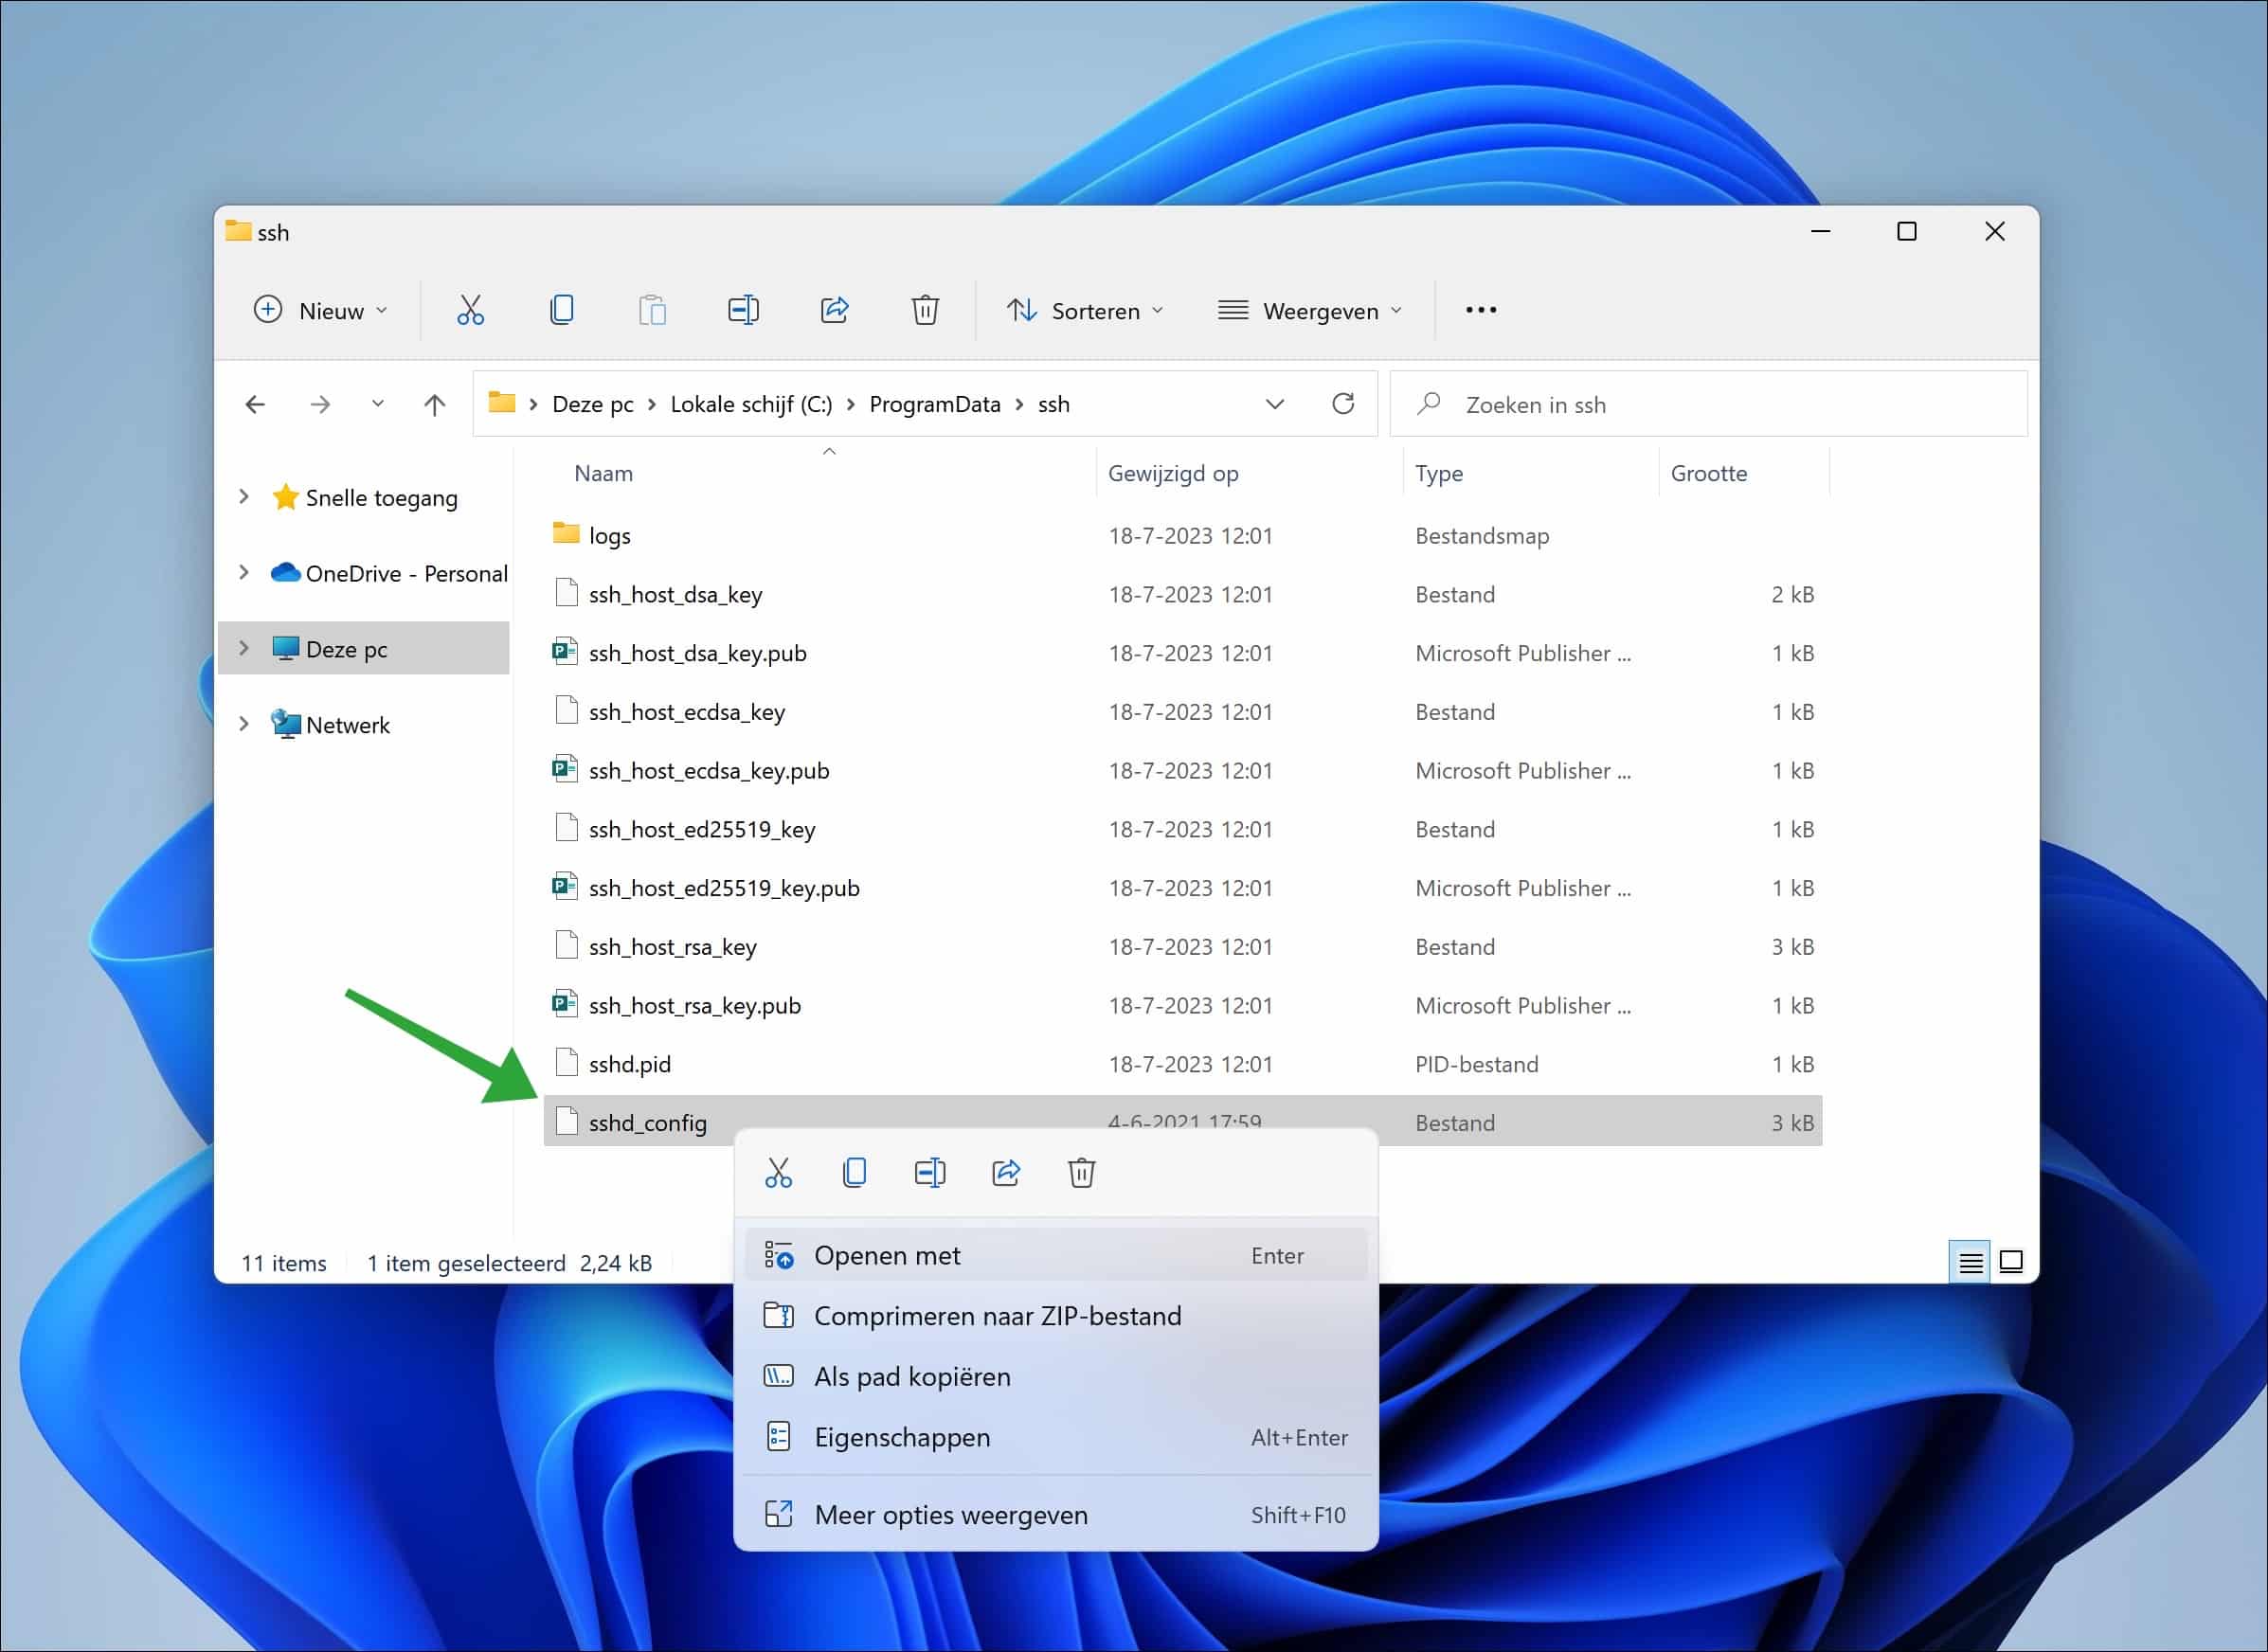Open the See more ellipsis icon
The height and width of the screenshot is (1652, 2268).
(x=1480, y=310)
